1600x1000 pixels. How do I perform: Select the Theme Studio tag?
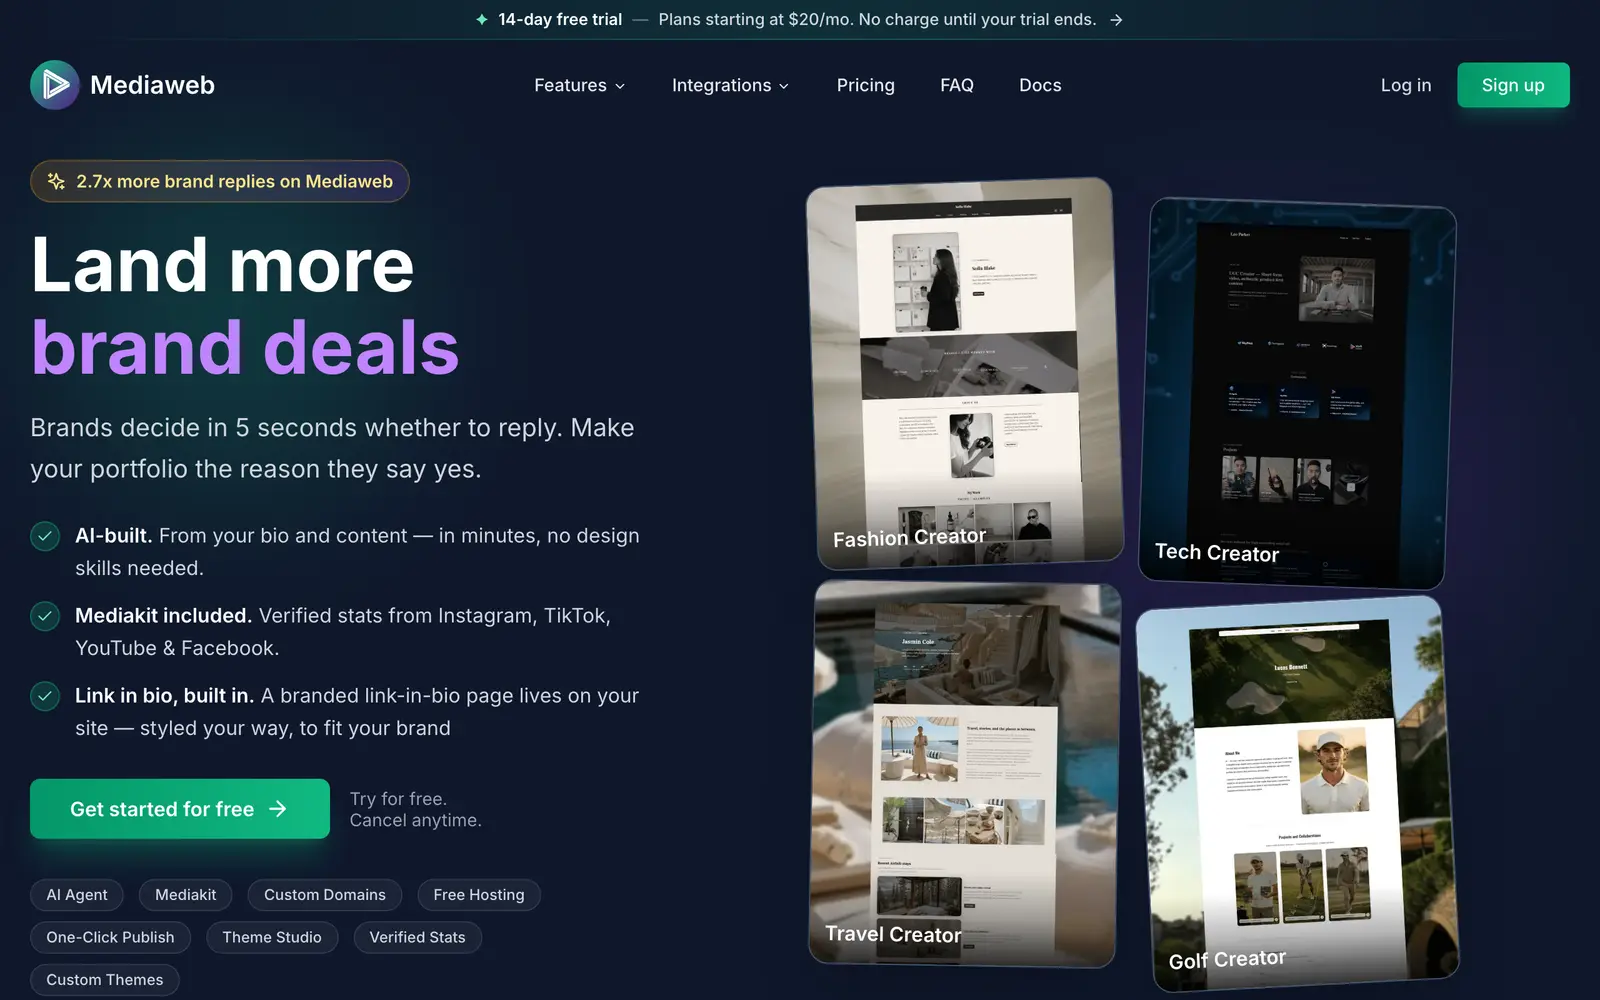(272, 937)
